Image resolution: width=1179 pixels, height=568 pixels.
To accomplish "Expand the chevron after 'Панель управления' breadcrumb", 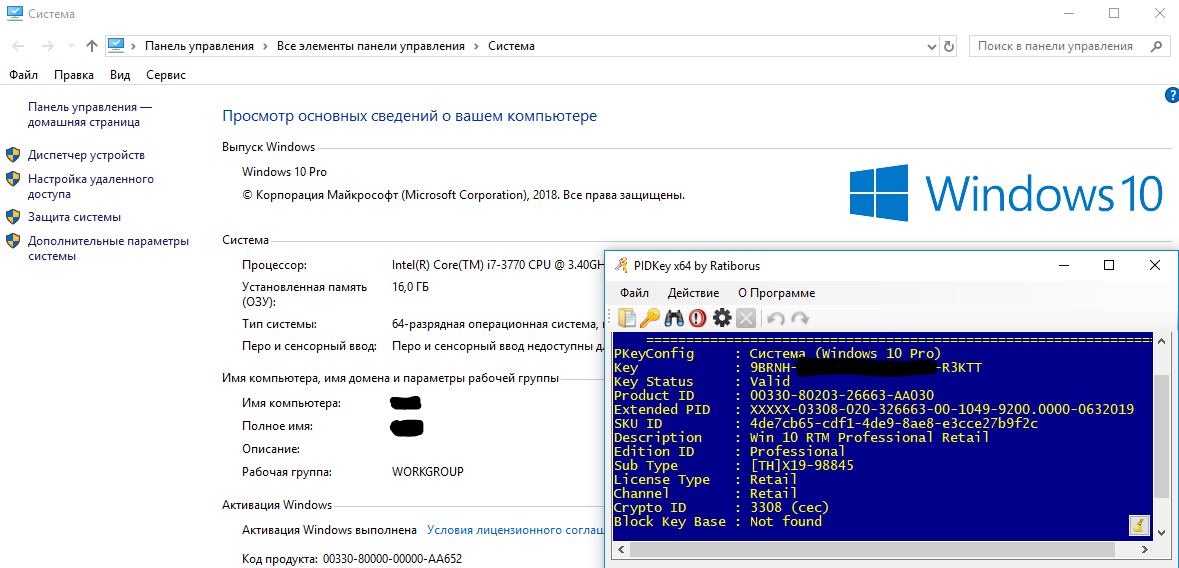I will point(265,46).
